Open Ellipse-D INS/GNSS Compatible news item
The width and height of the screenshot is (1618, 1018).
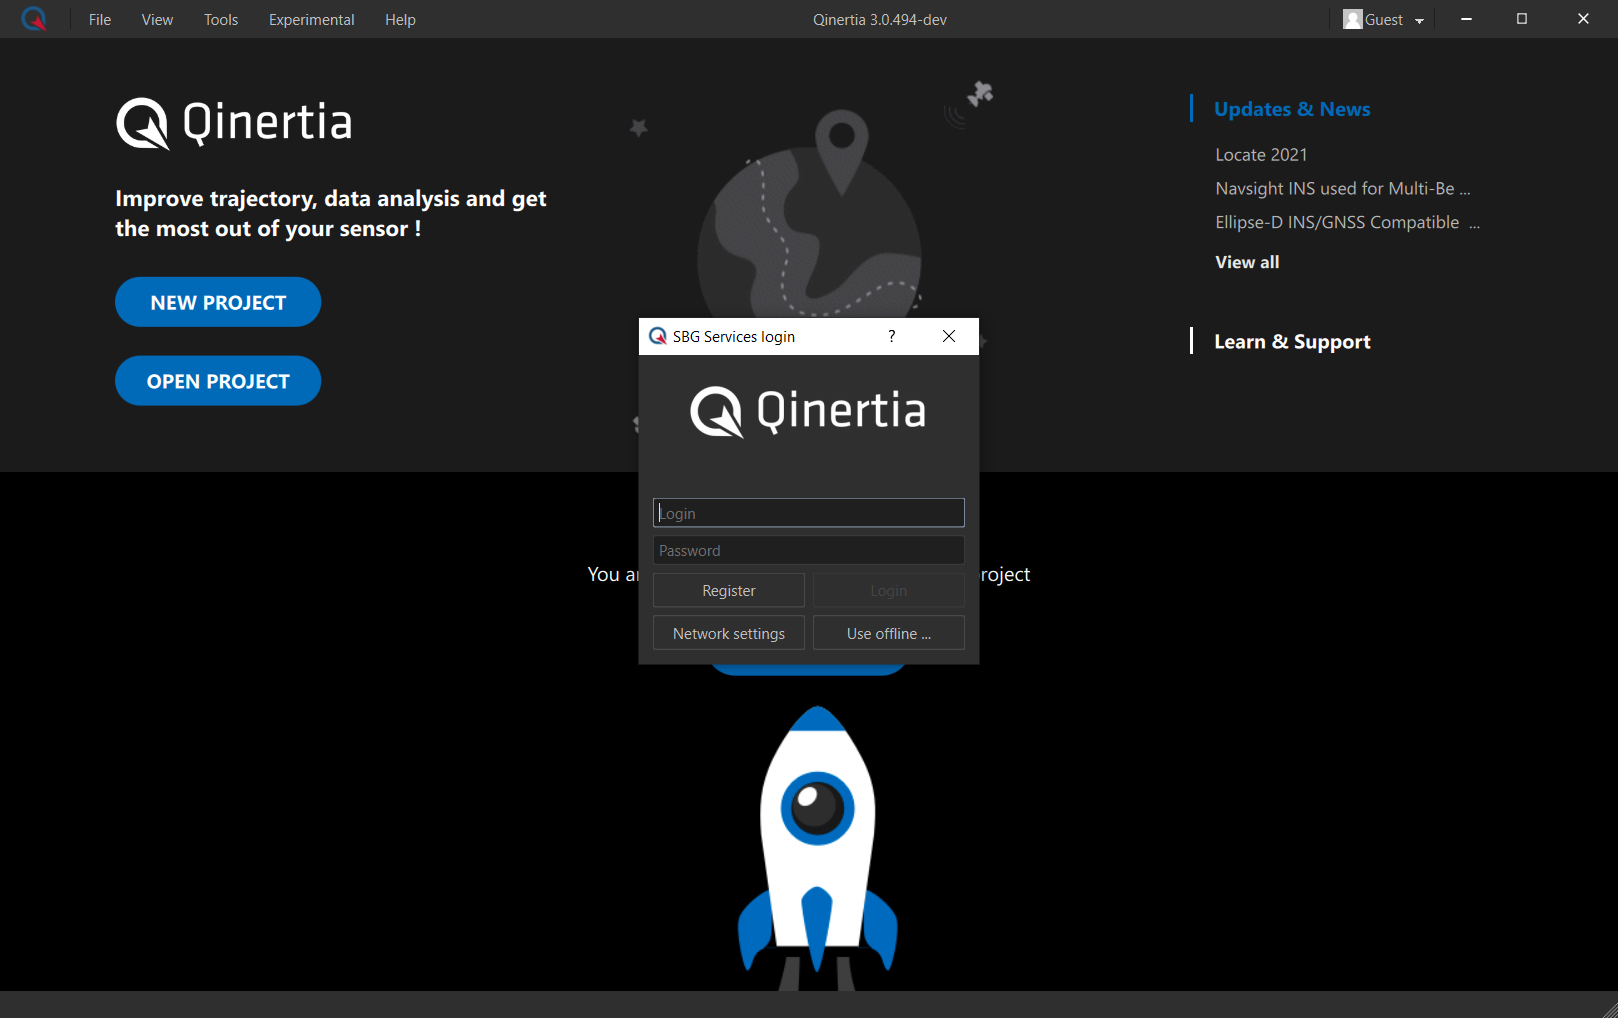pyautogui.click(x=1347, y=222)
